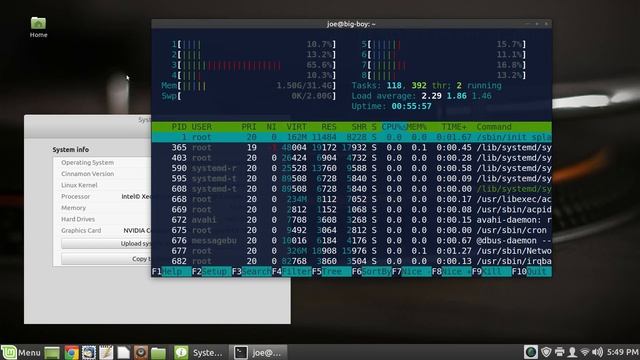Open the printer tray icon

click(560, 352)
